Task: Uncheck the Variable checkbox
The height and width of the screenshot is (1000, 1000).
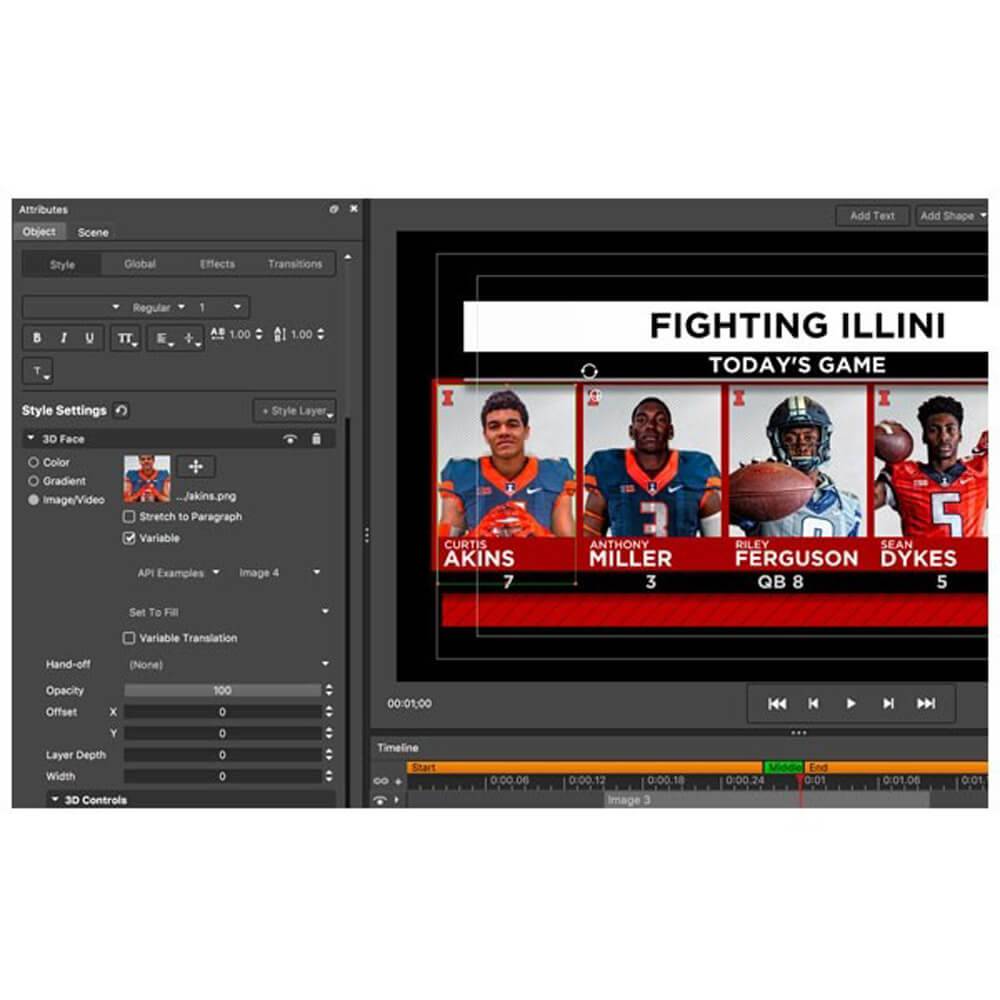Action: 129,538
